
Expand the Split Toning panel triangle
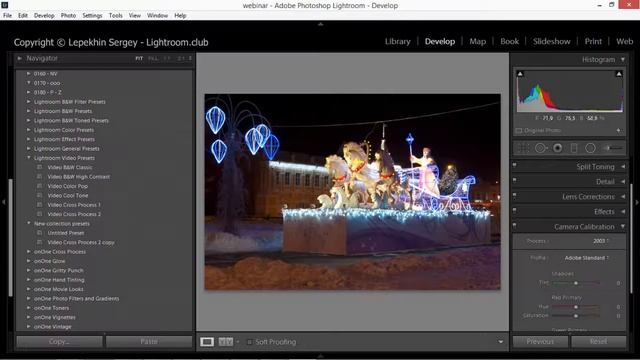point(623,167)
